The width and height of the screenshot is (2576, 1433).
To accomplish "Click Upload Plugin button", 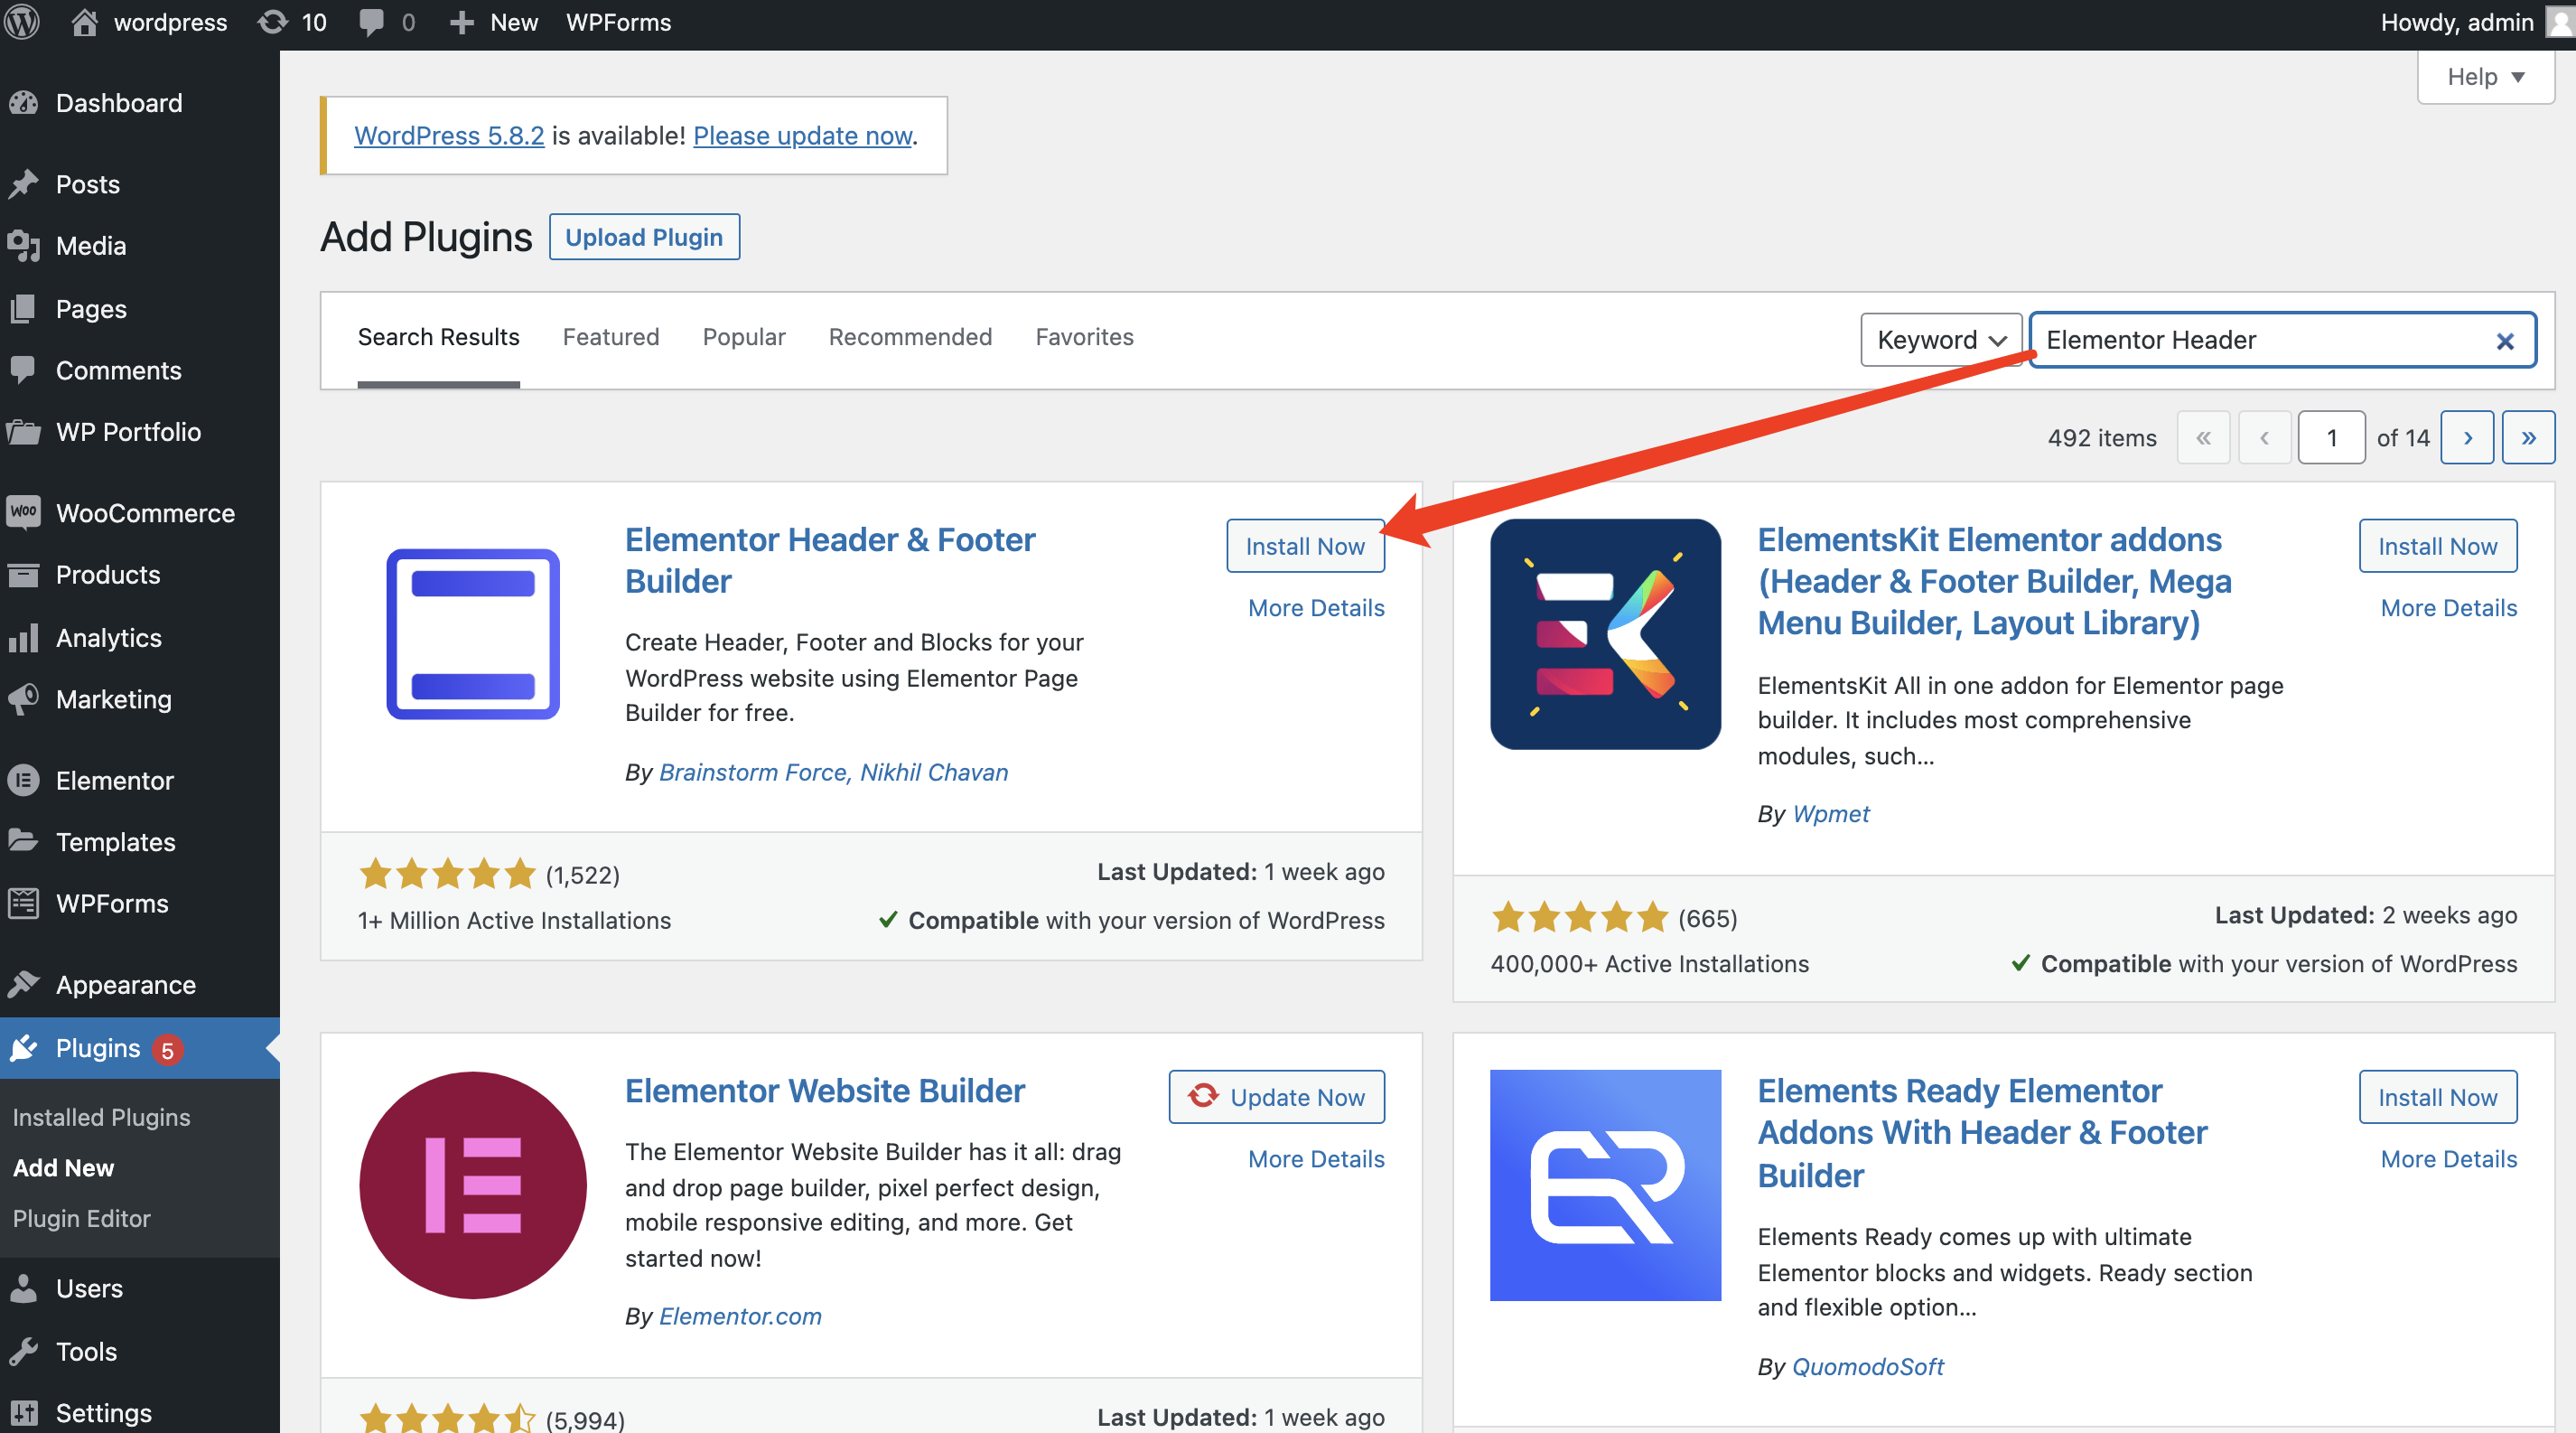I will (644, 237).
